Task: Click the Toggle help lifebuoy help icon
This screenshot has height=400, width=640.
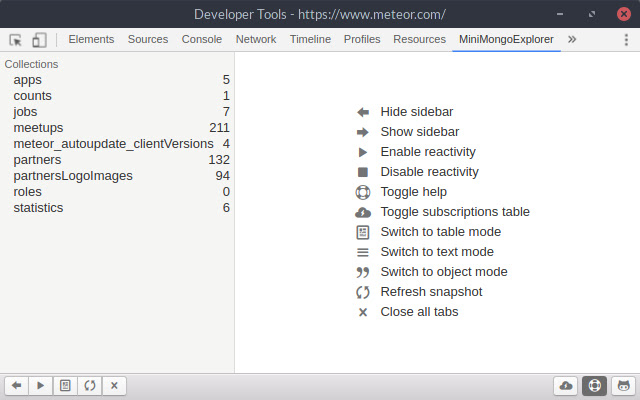Action: 363,192
